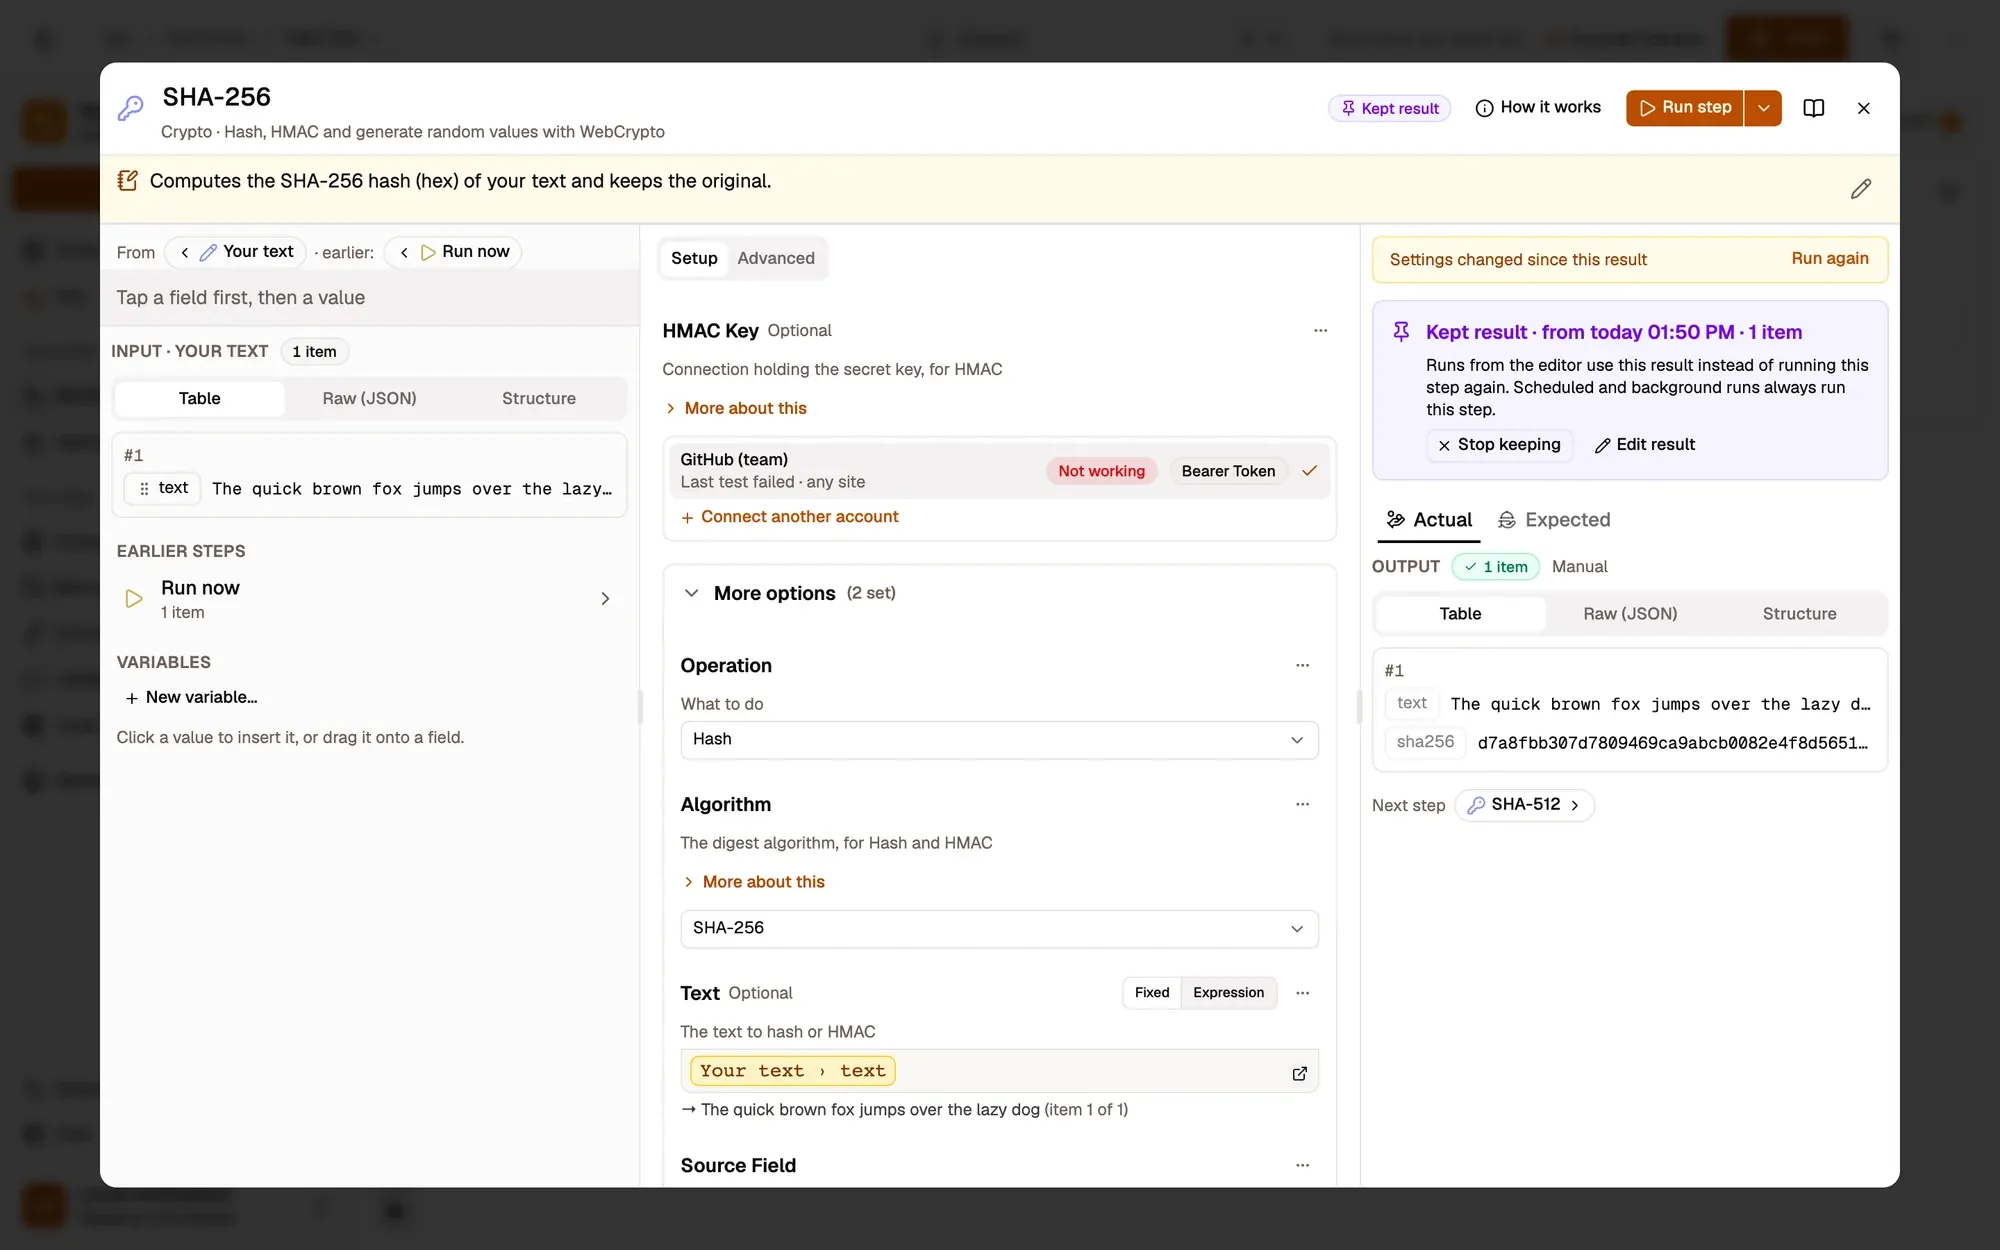Open the Algorithm SHA-256 dropdown
This screenshot has width=2000, height=1250.
[999, 929]
